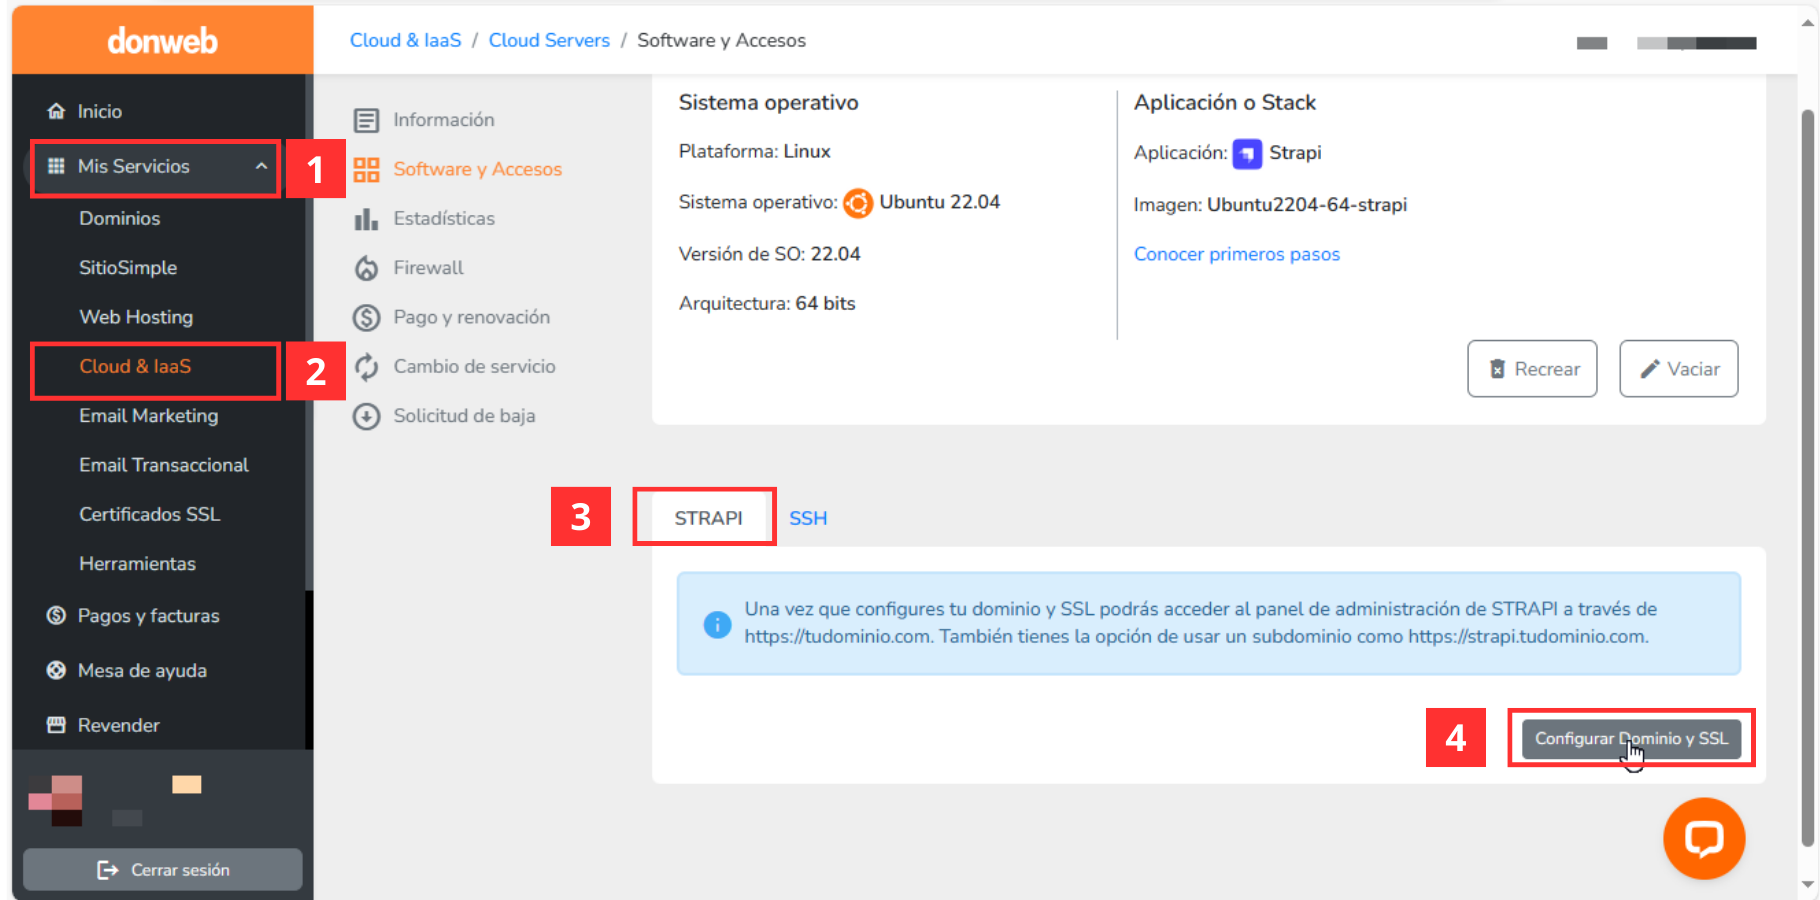The height and width of the screenshot is (900, 1820).
Task: Click the Firewall flame icon
Action: [x=367, y=268]
